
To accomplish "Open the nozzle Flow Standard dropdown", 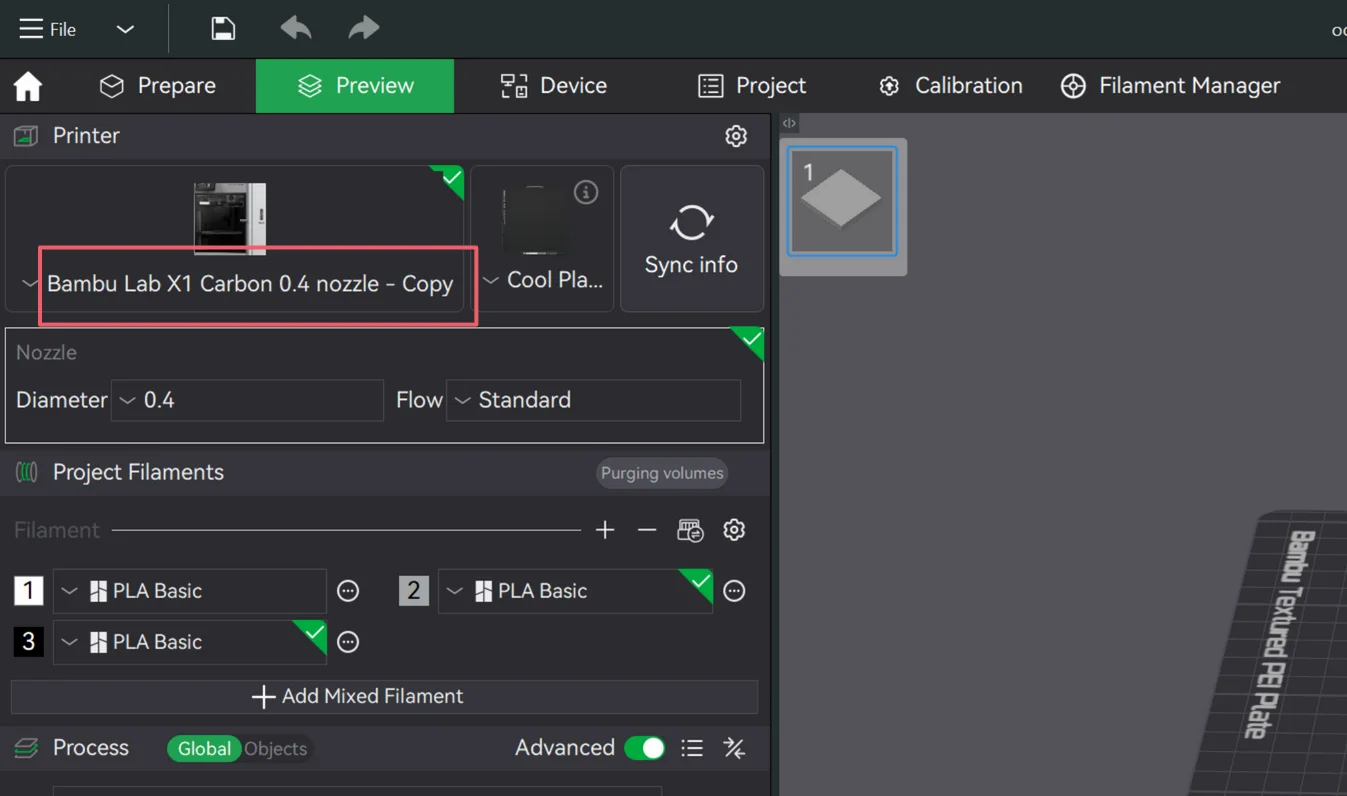I will (593, 400).
